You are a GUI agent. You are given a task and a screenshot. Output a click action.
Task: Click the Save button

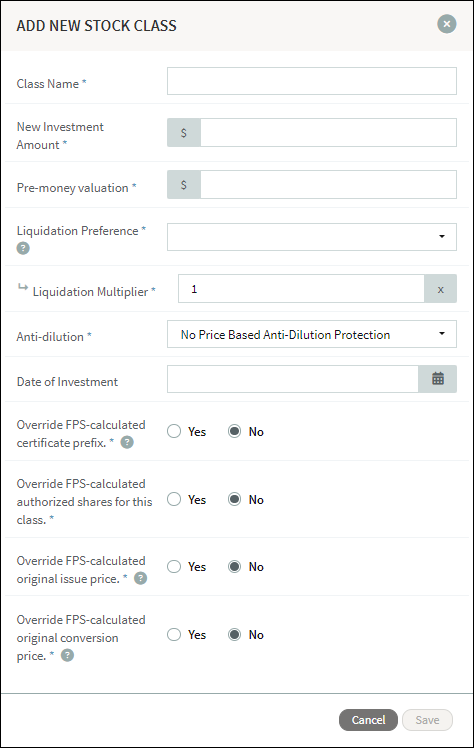coord(427,720)
